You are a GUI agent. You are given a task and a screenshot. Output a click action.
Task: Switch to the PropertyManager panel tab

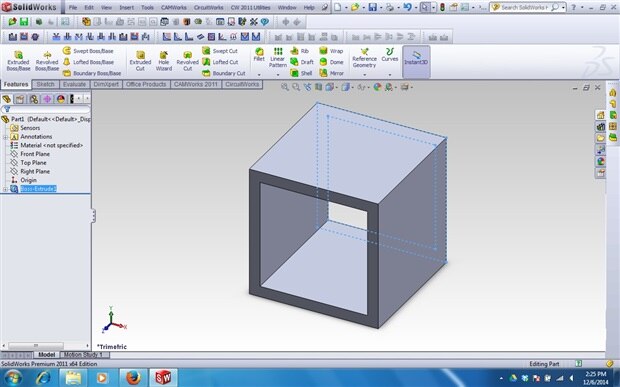pyautogui.click(x=20, y=99)
